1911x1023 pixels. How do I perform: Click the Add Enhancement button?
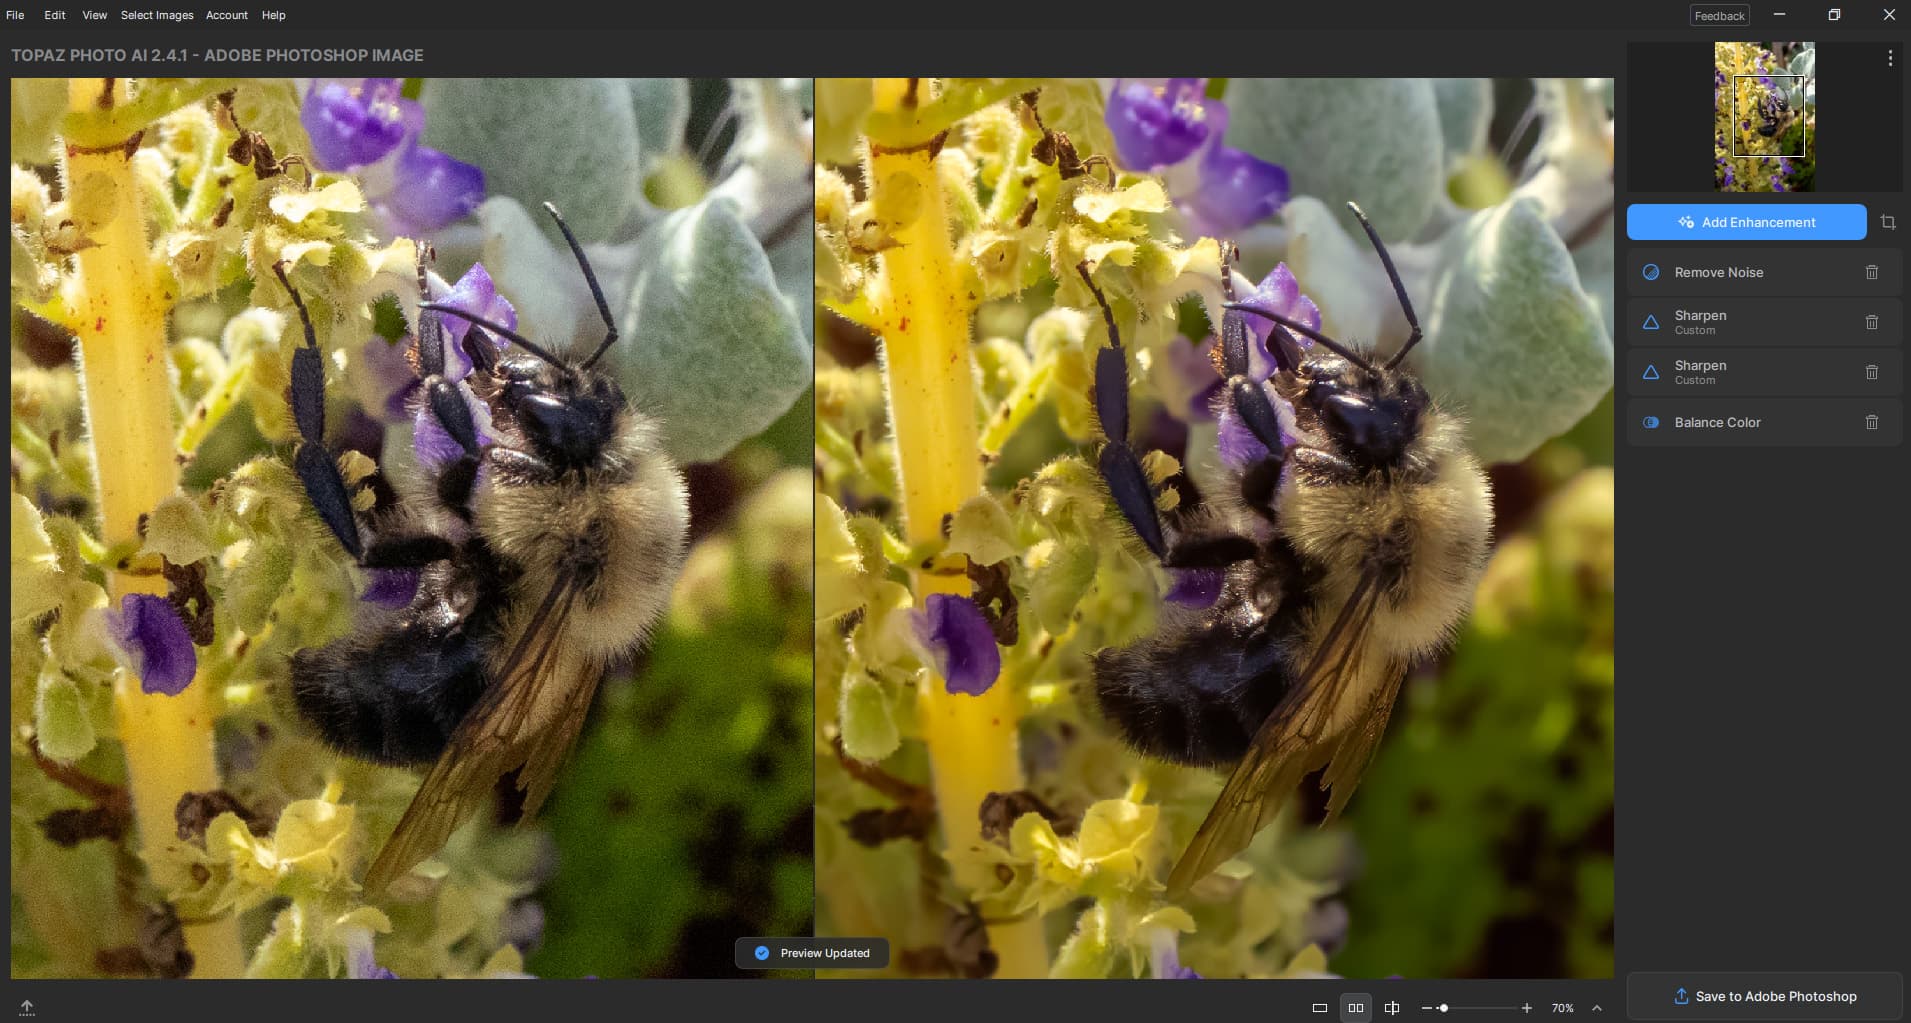[x=1746, y=222]
